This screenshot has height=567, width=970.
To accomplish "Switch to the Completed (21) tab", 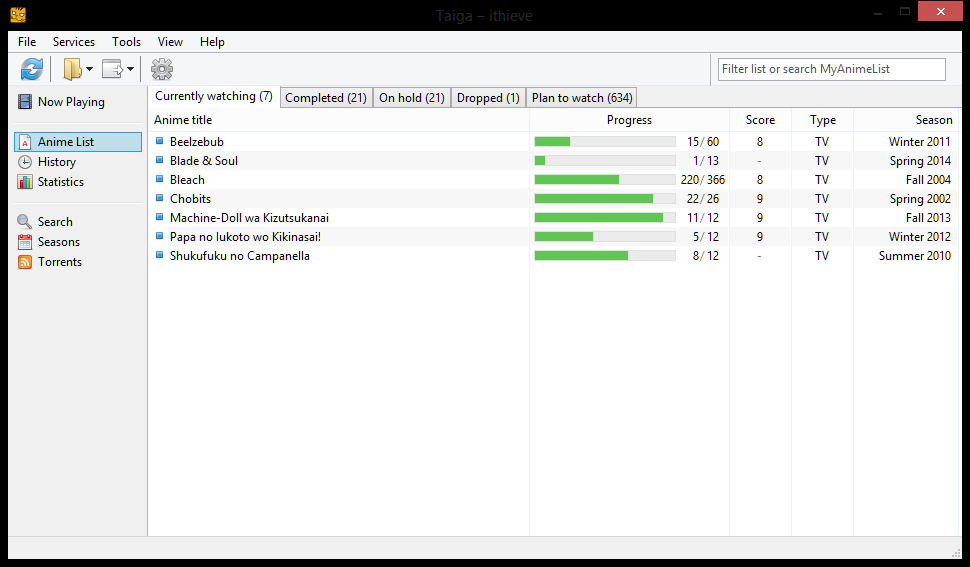I will coord(326,98).
